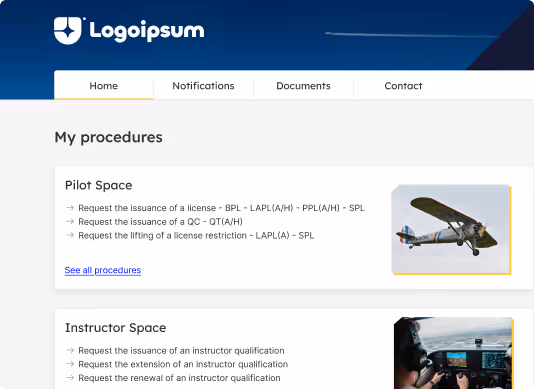The image size is (534, 389).
Task: Choose Request the issuance of a license item
Action: click(221, 208)
